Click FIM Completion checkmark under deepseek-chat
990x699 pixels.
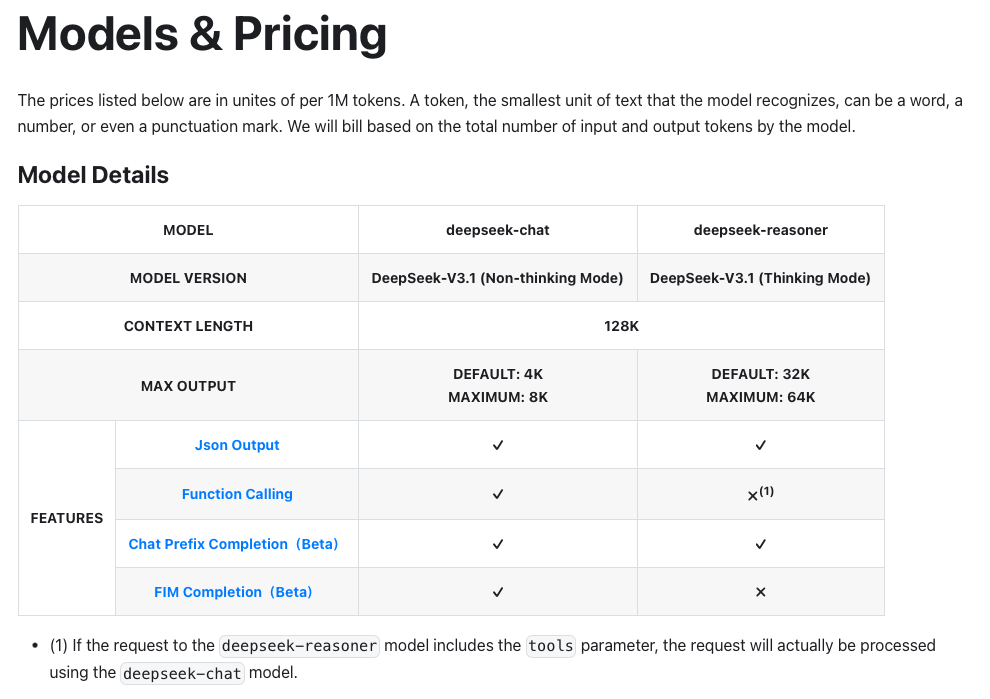[x=498, y=592]
